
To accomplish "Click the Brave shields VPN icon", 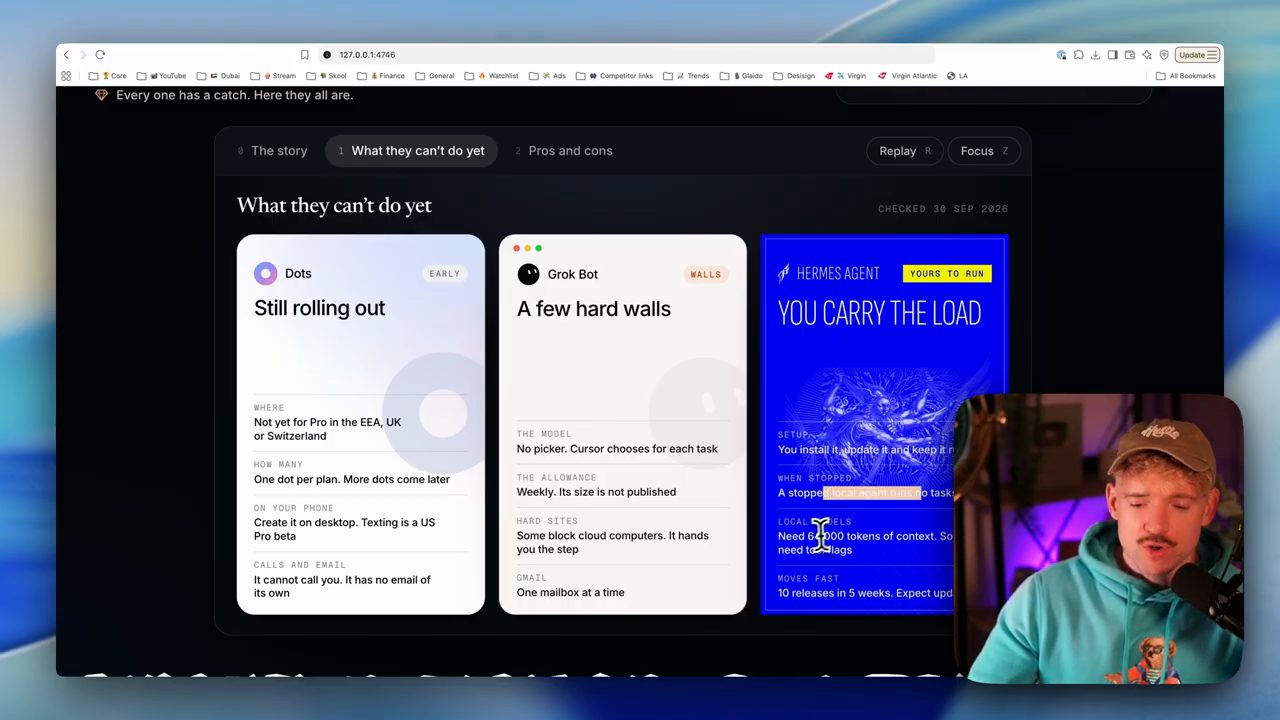I will click(x=1164, y=55).
